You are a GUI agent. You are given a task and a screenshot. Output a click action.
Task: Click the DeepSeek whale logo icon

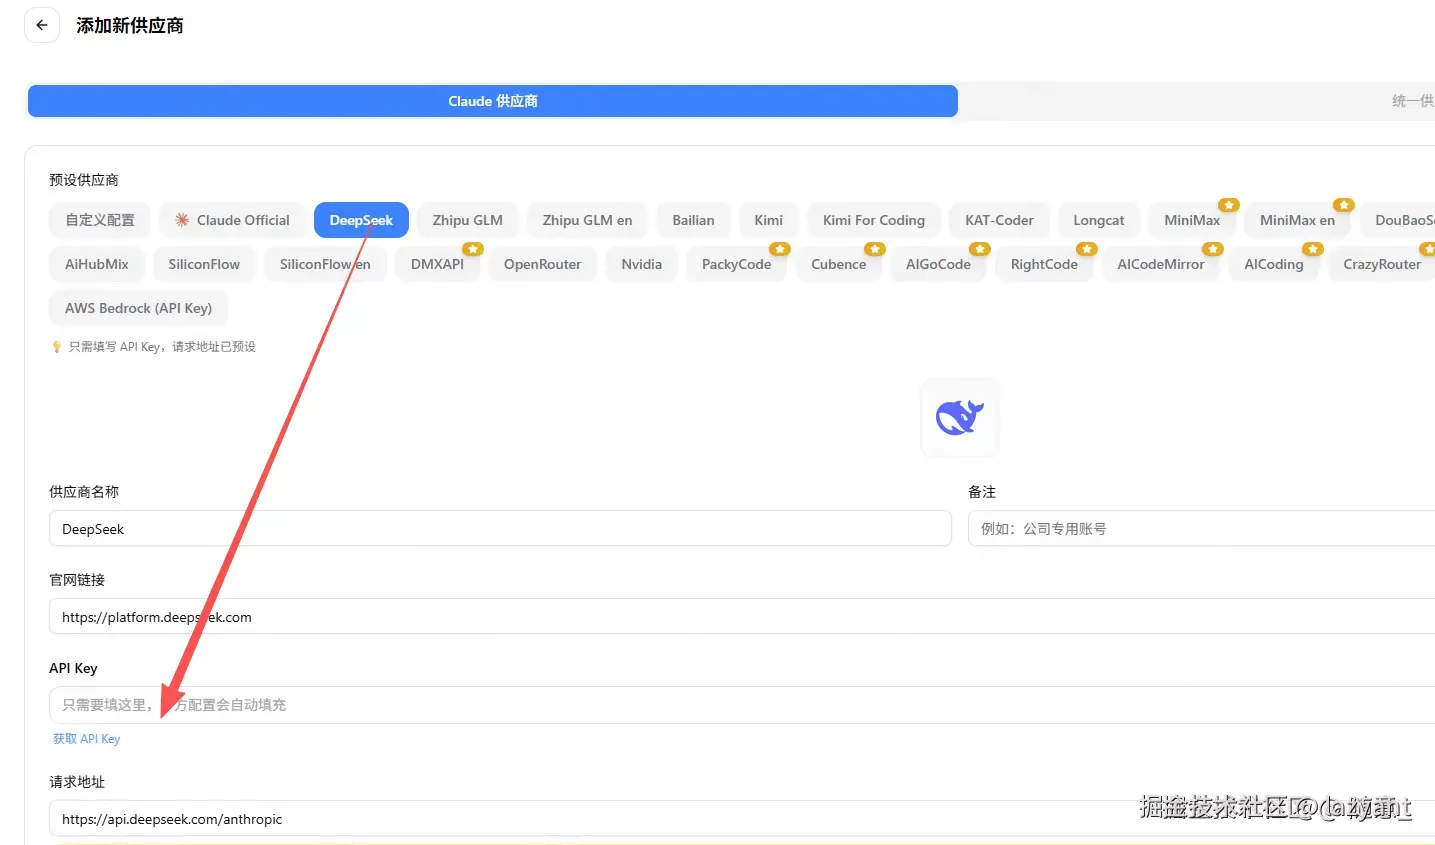(x=959, y=417)
